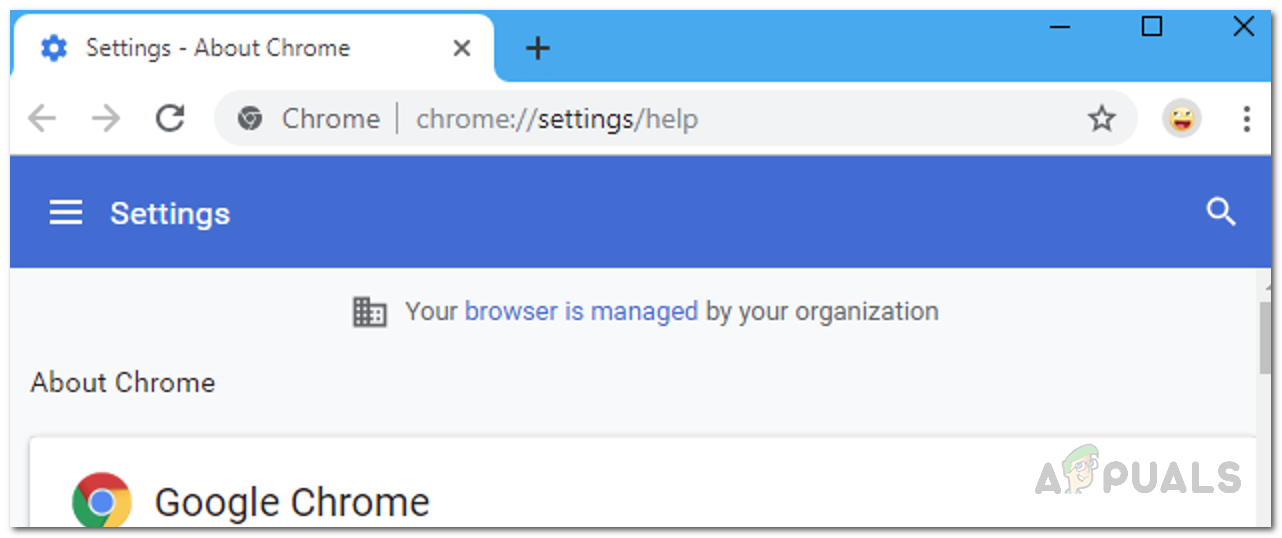
Task: Go back to the previous page
Action: 42,119
